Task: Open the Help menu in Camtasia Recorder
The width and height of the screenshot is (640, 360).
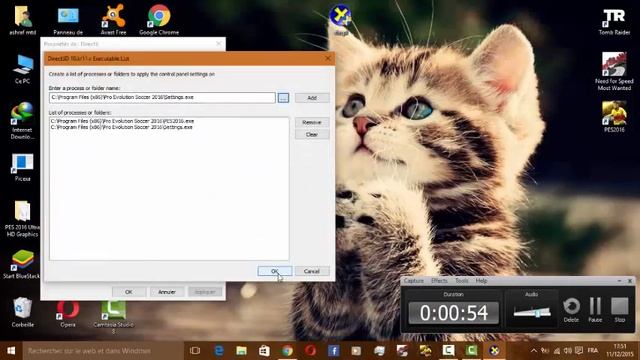Action: pos(481,281)
